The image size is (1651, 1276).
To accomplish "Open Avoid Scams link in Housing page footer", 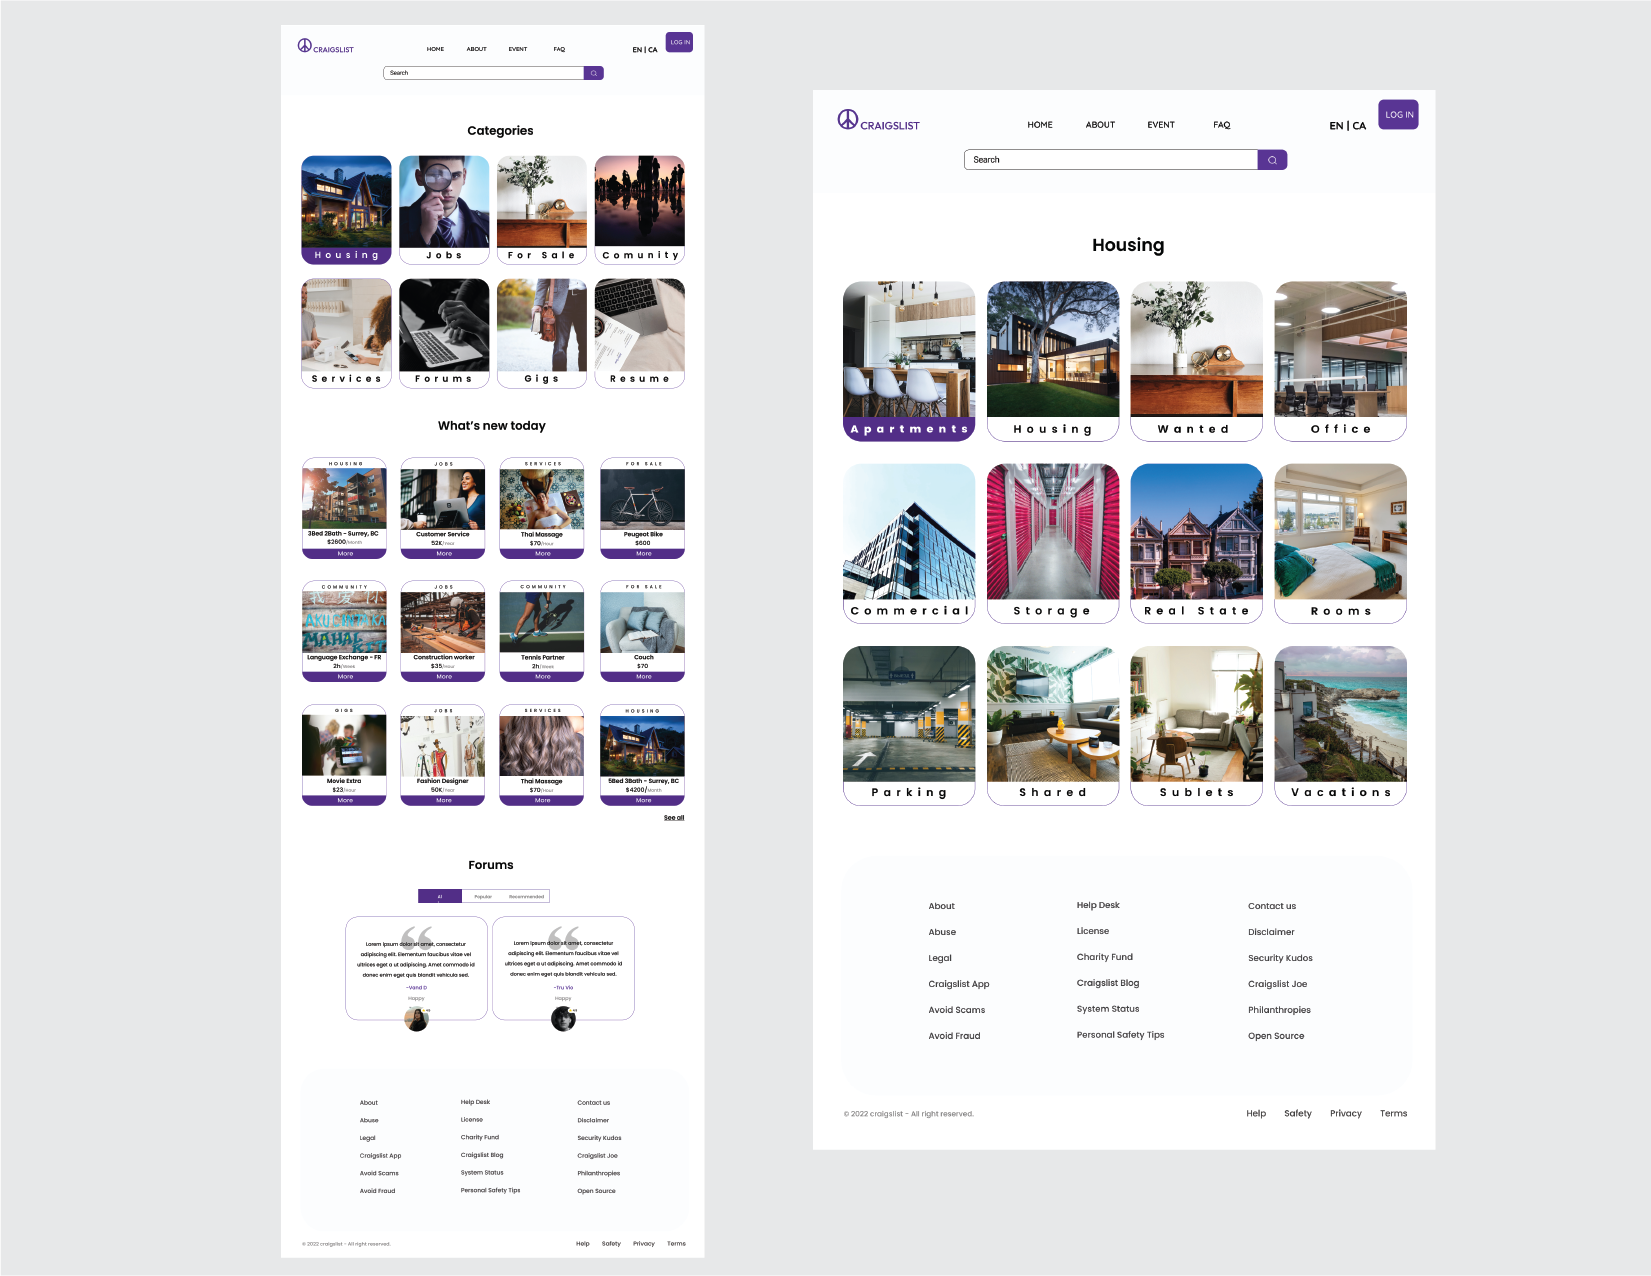I will (x=957, y=1010).
